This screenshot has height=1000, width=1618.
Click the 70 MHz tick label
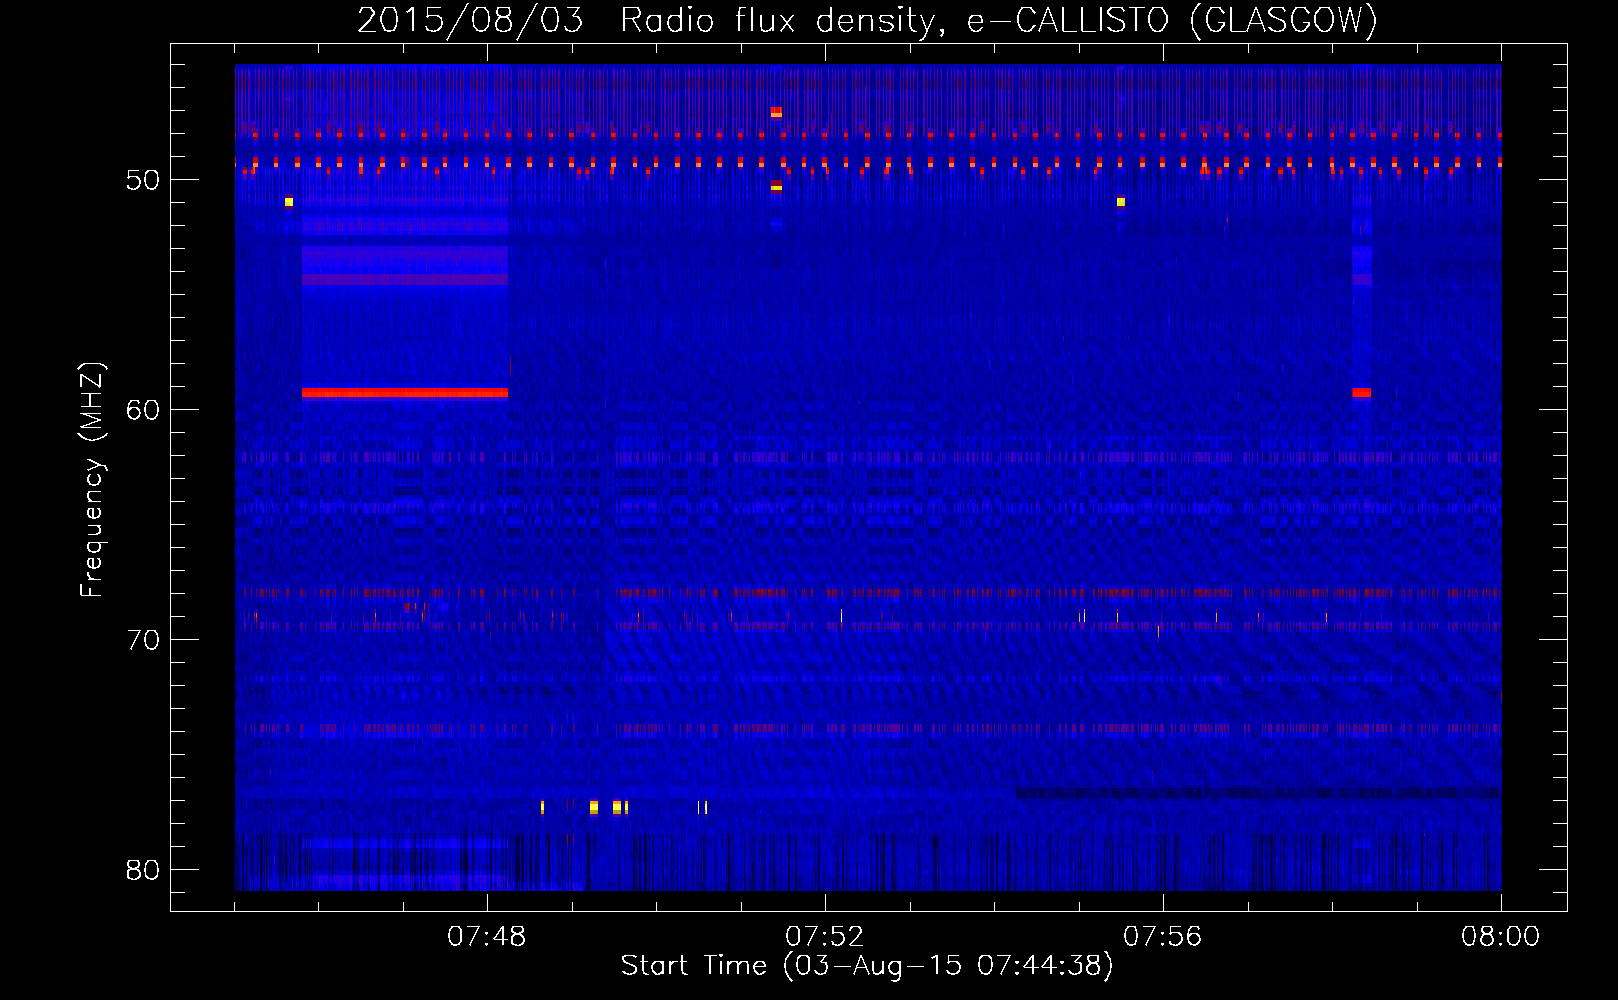tap(143, 640)
